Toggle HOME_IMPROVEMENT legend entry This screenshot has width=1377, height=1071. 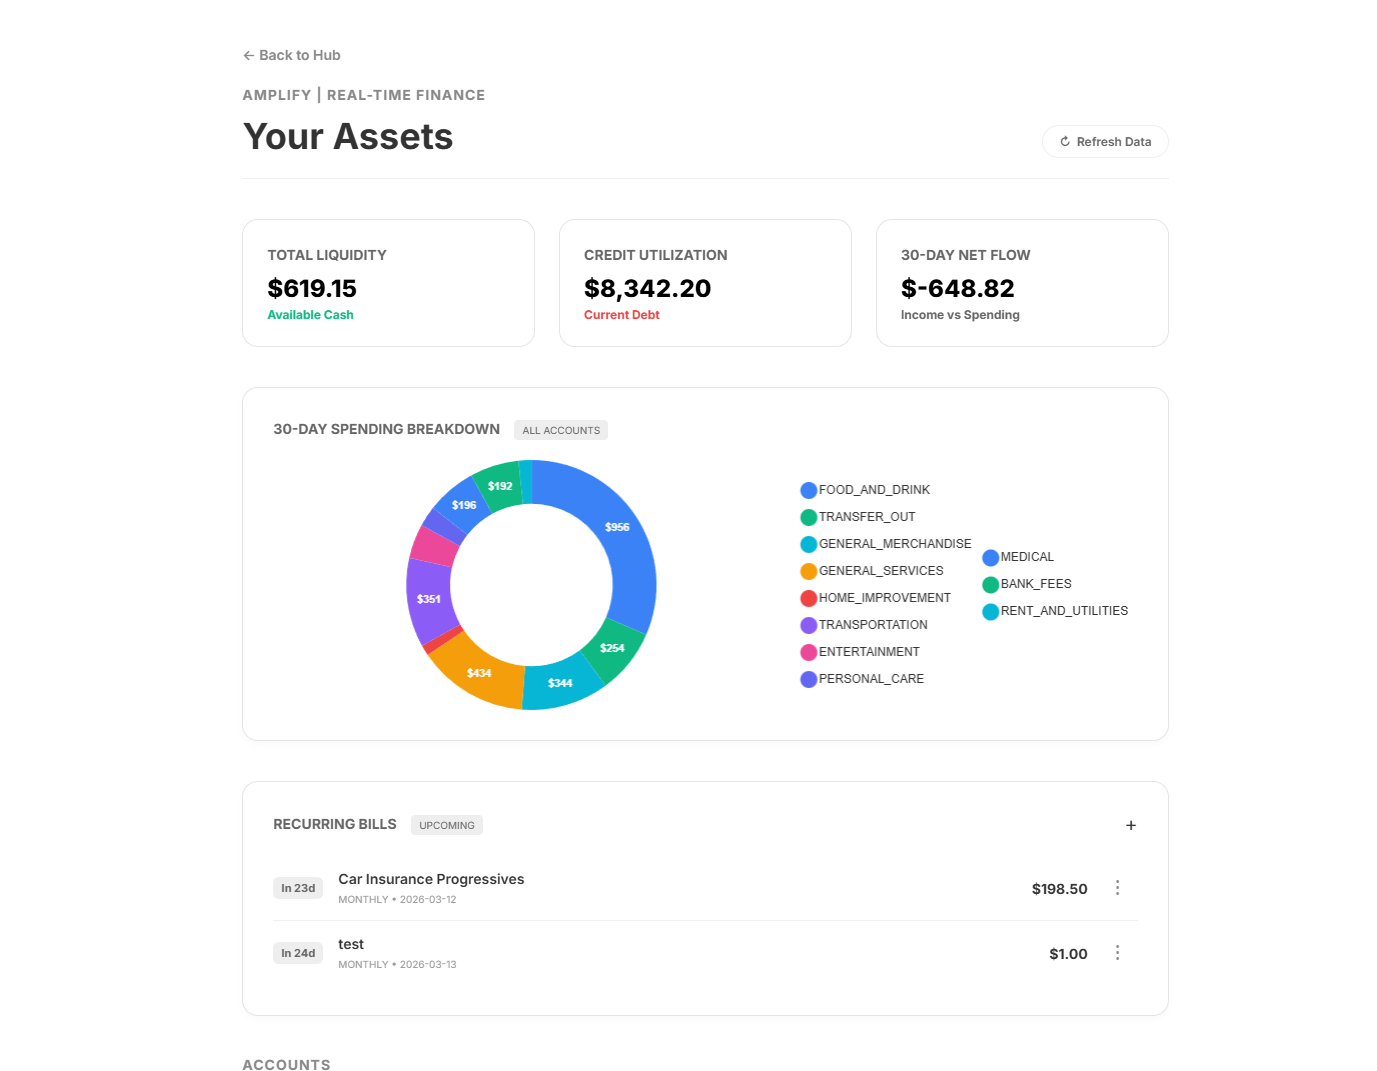coord(876,598)
